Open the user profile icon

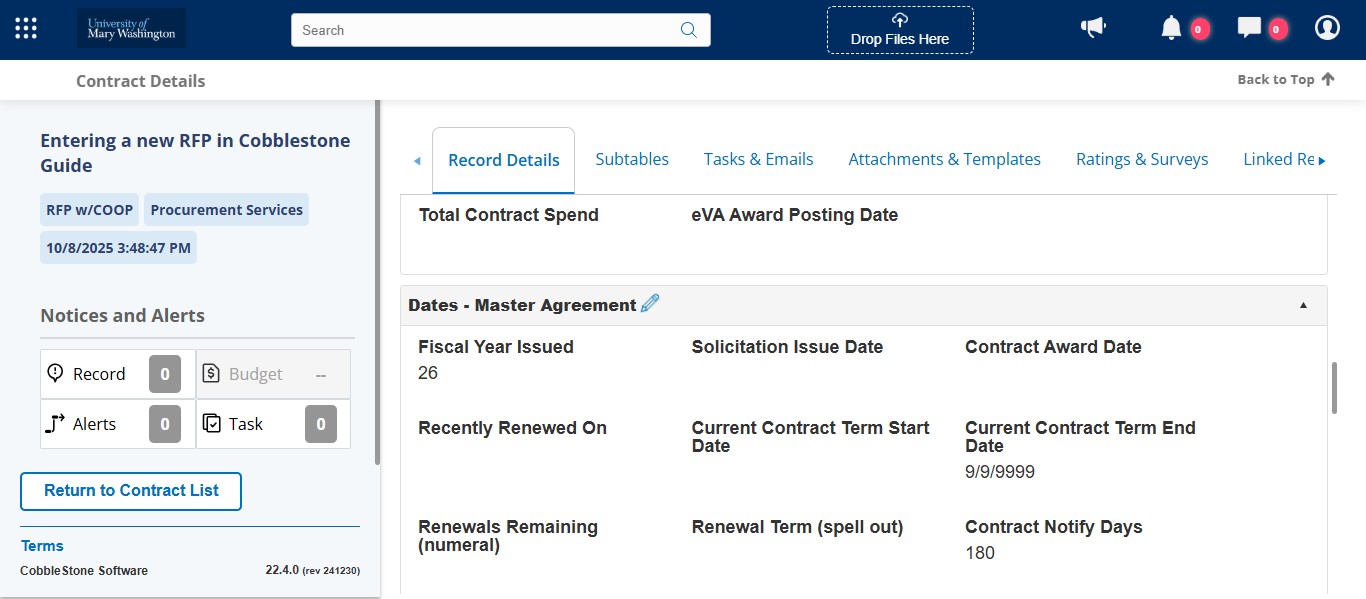point(1327,28)
